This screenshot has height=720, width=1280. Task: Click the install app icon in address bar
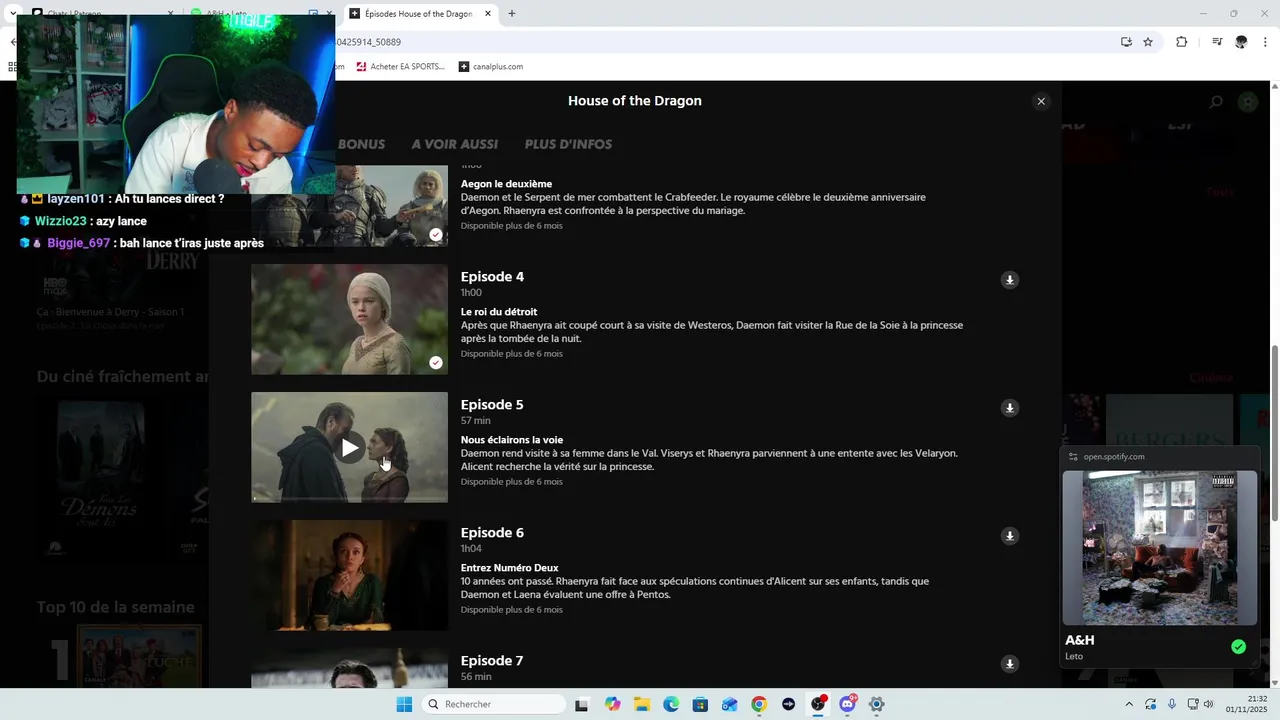pos(1126,42)
